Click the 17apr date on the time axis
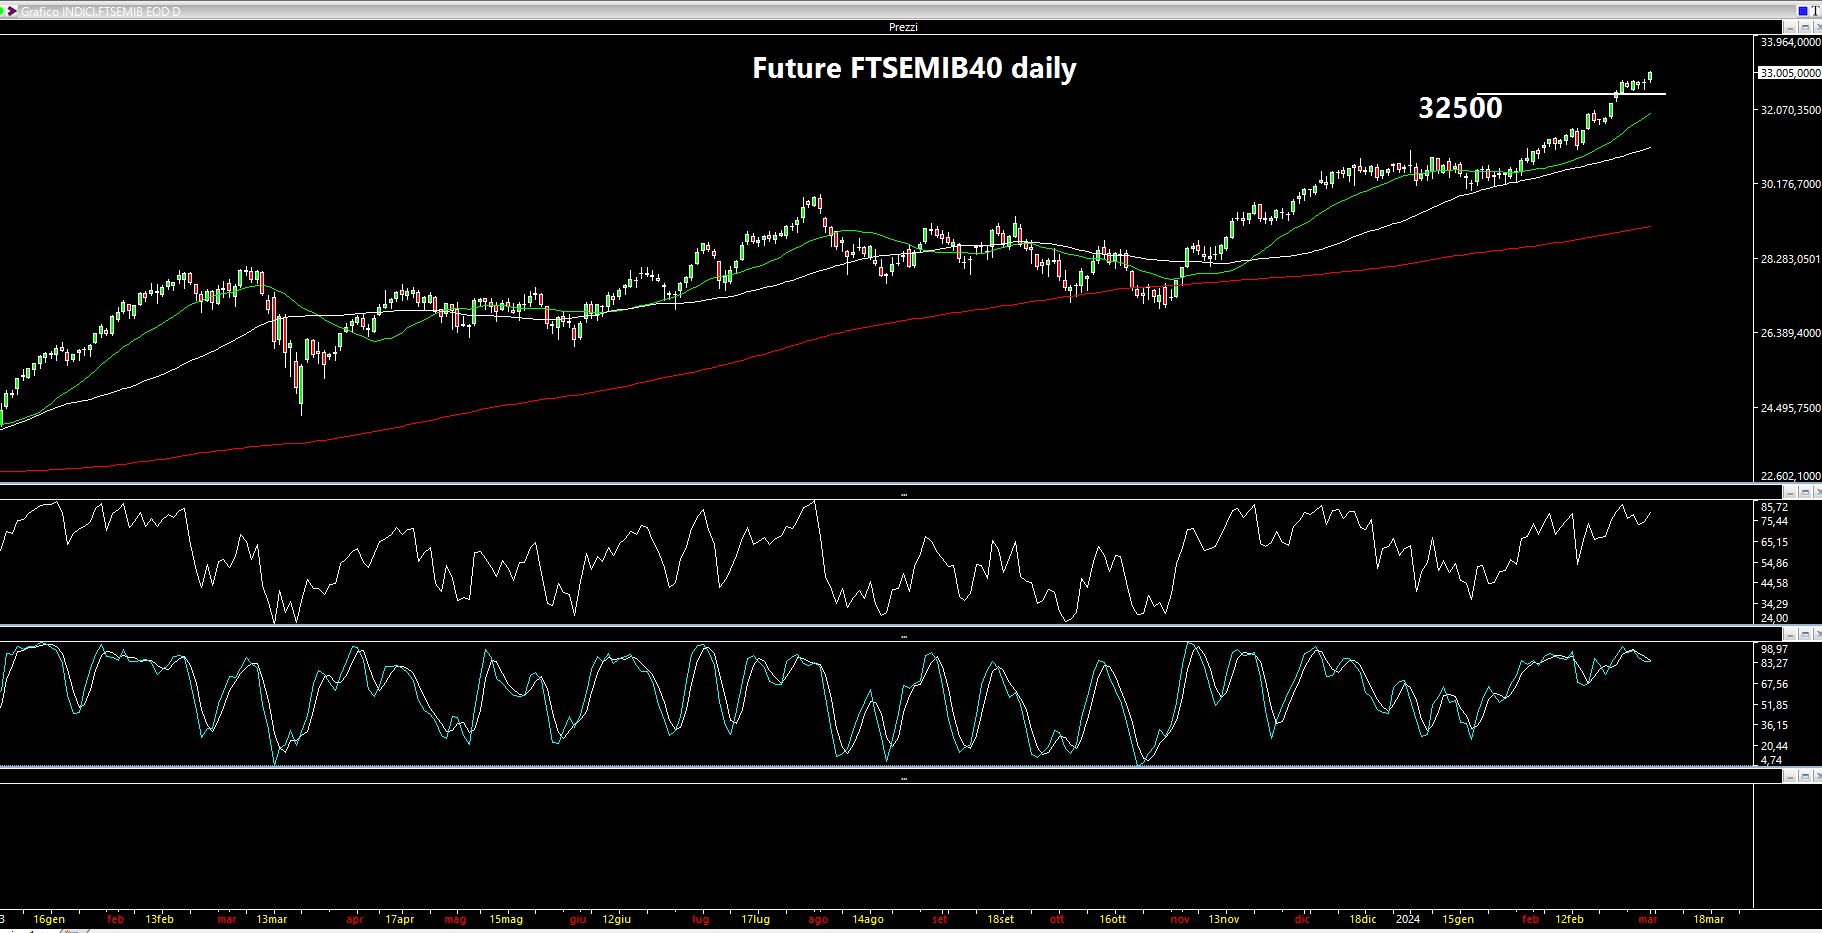Viewport: 1822px width, 933px height. click(399, 919)
